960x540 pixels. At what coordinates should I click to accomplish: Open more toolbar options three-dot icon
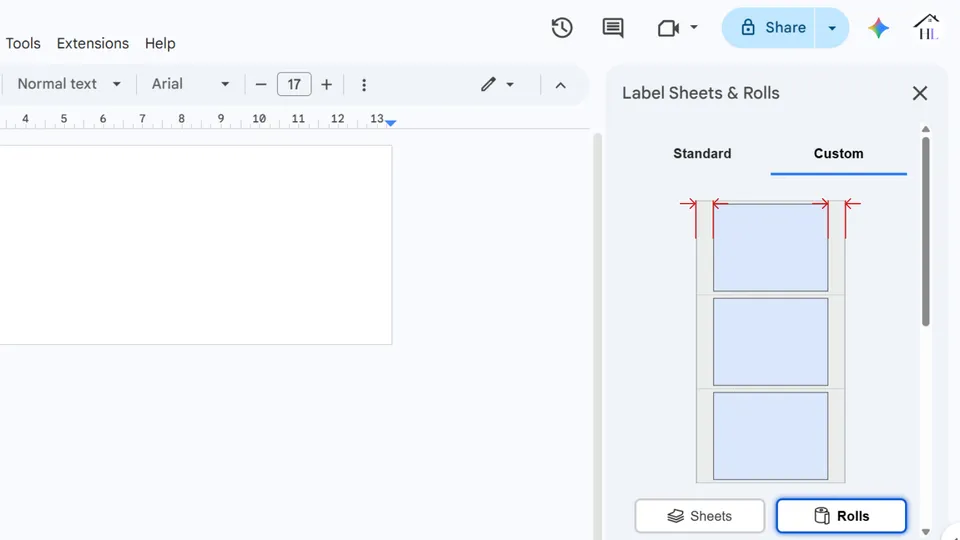364,85
